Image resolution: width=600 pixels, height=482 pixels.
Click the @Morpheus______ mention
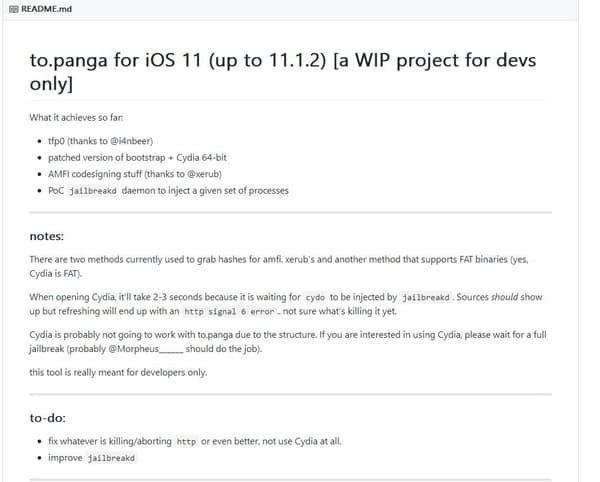click(146, 349)
